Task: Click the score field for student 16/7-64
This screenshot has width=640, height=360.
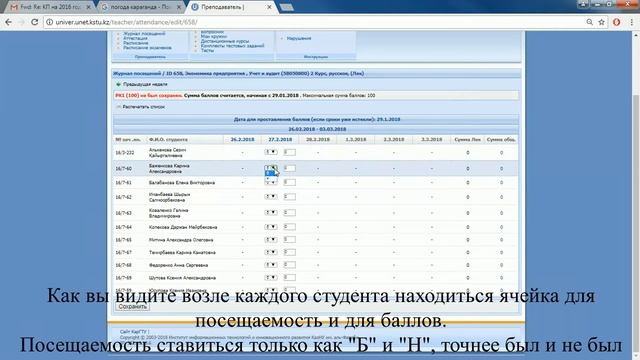Action: 289,227
